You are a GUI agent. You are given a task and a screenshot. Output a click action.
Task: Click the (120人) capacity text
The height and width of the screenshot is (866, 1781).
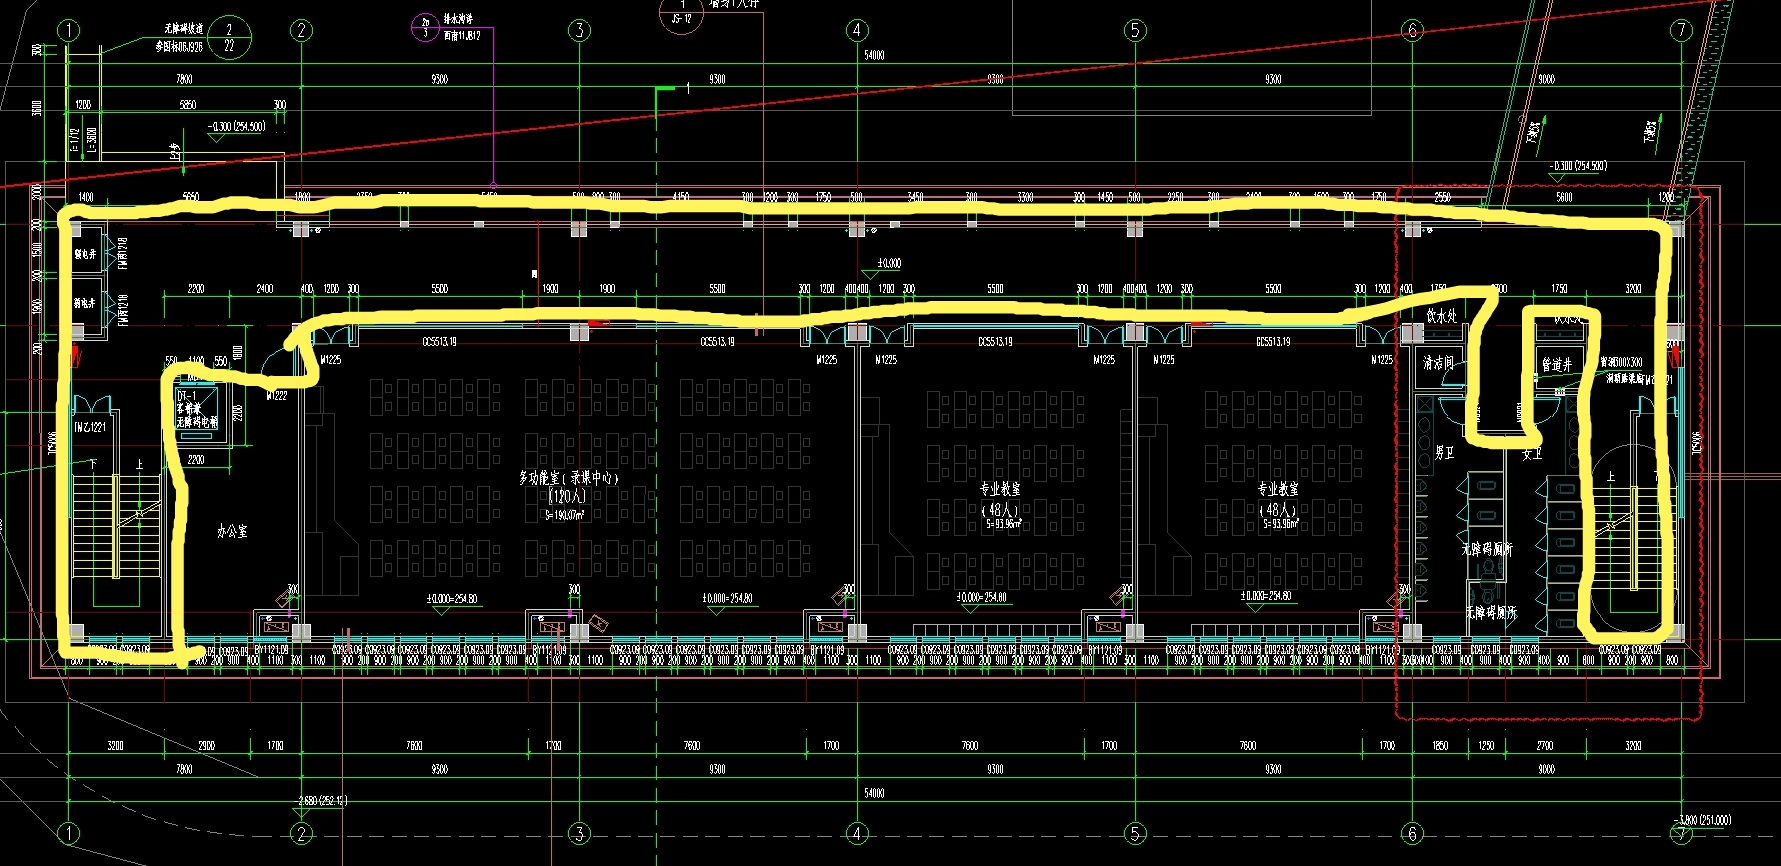point(567,497)
